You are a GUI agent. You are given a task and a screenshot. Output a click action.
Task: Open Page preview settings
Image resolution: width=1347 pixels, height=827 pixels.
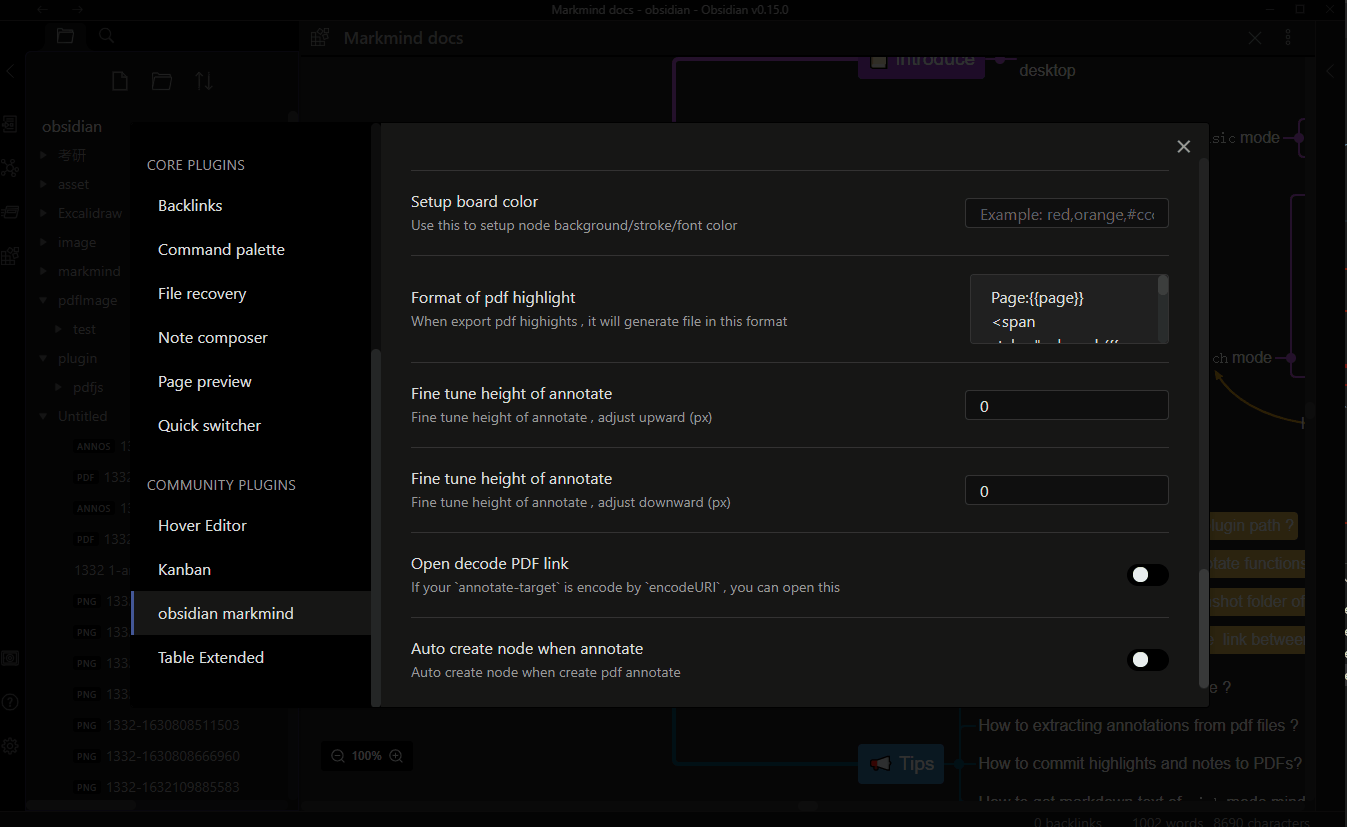point(250,382)
